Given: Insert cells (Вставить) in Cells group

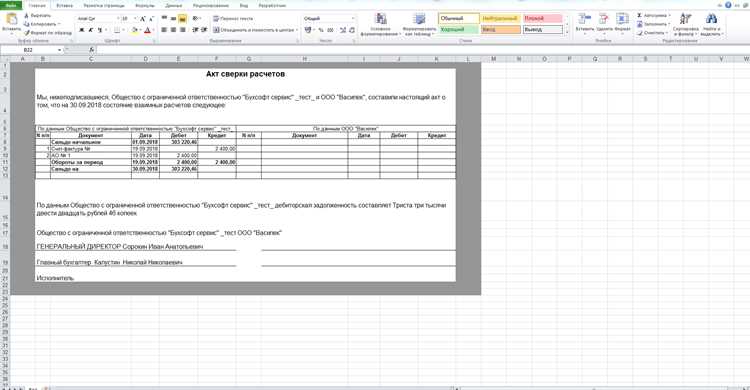Looking at the screenshot, I should coord(585,24).
